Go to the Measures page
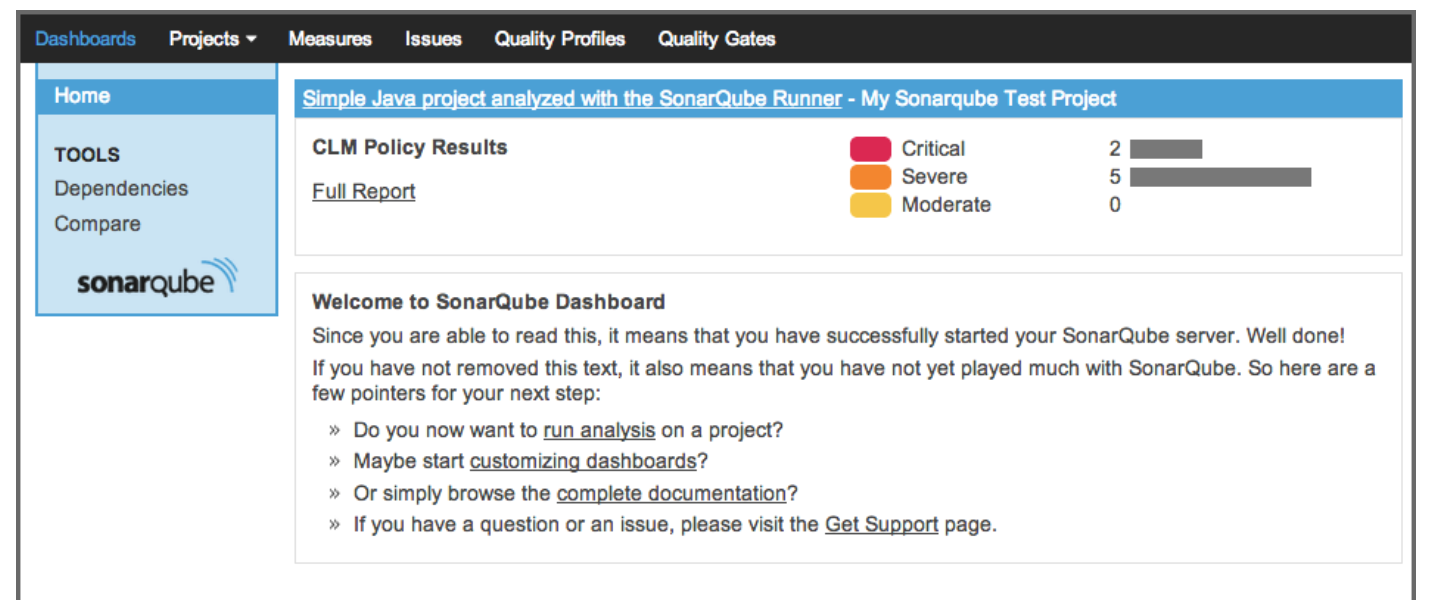 tap(330, 39)
